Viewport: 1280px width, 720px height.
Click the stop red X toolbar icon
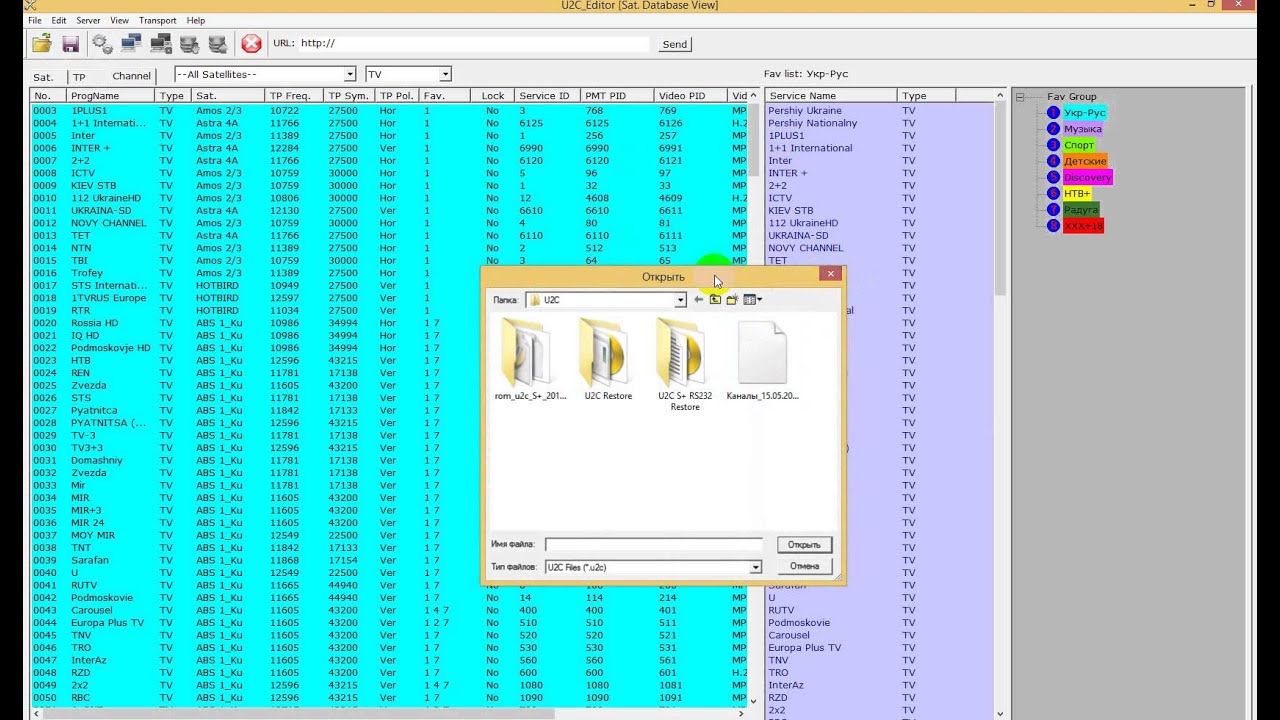point(251,44)
